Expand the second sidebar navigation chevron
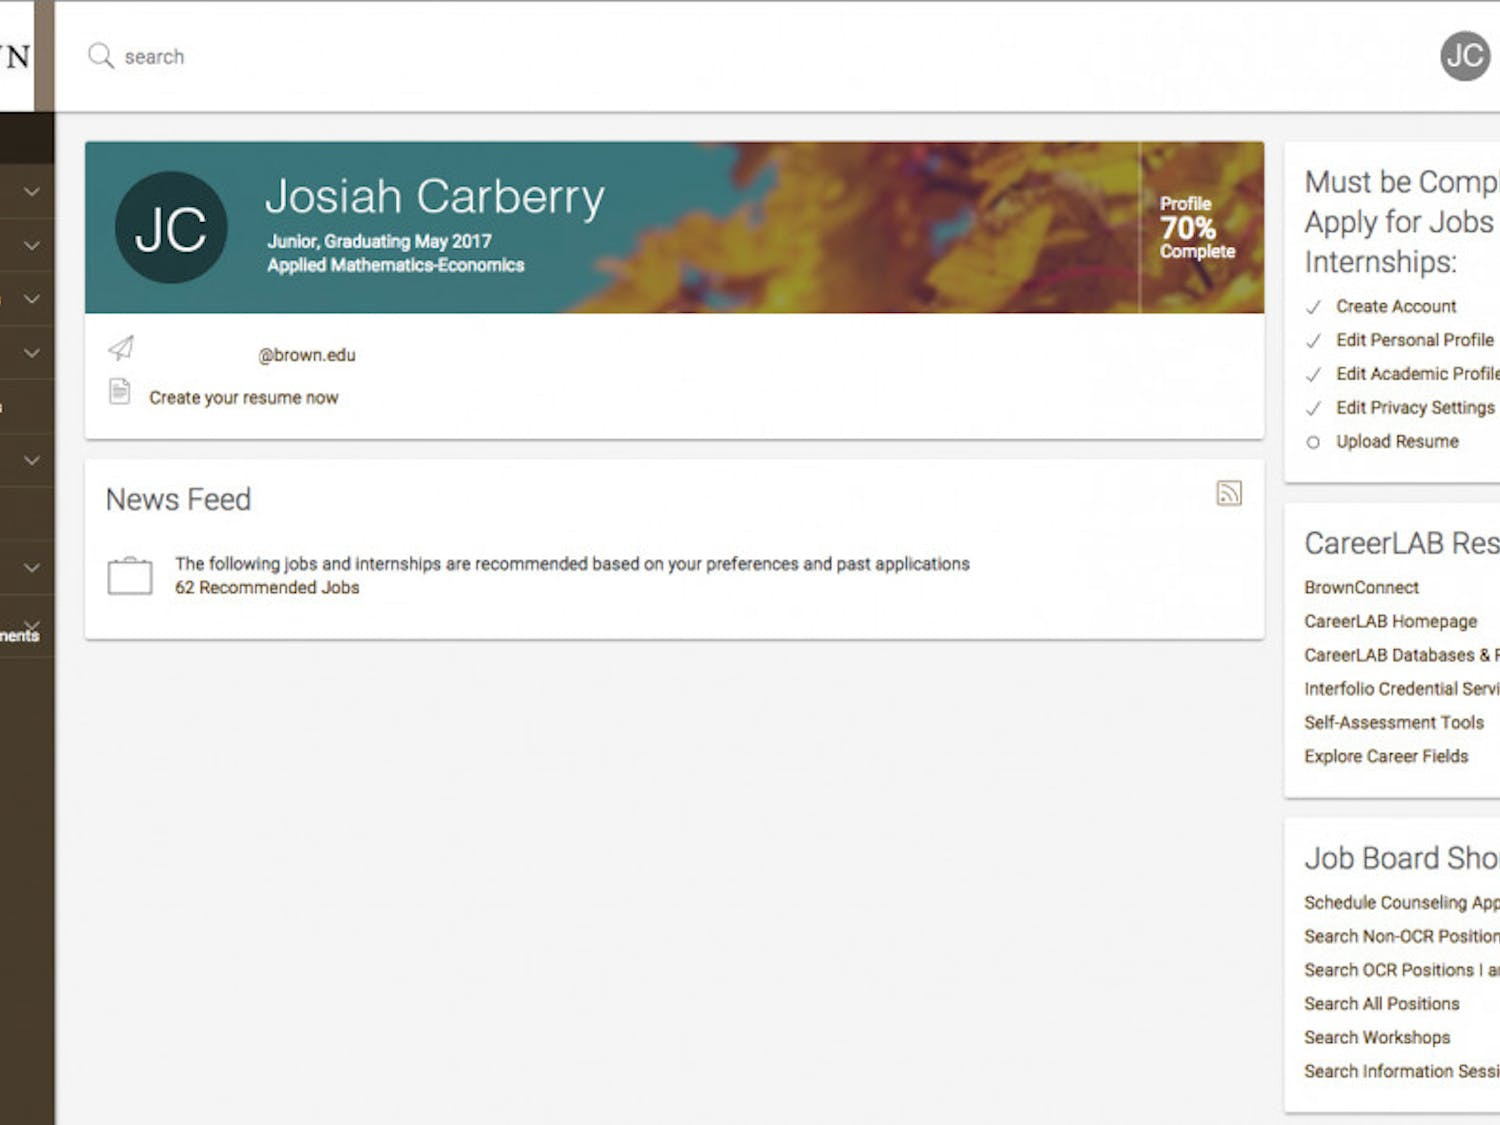 [30, 245]
